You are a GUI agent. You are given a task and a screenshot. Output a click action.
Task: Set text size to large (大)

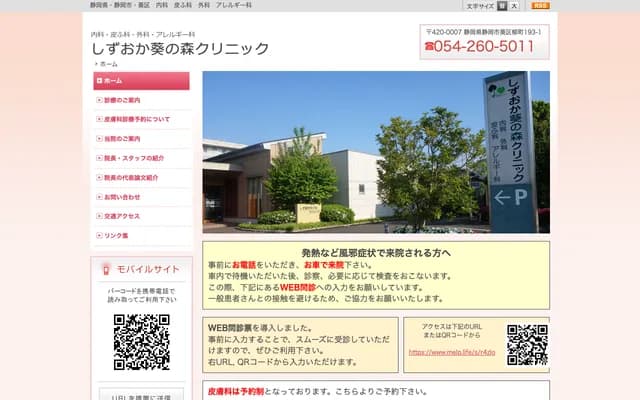point(515,6)
